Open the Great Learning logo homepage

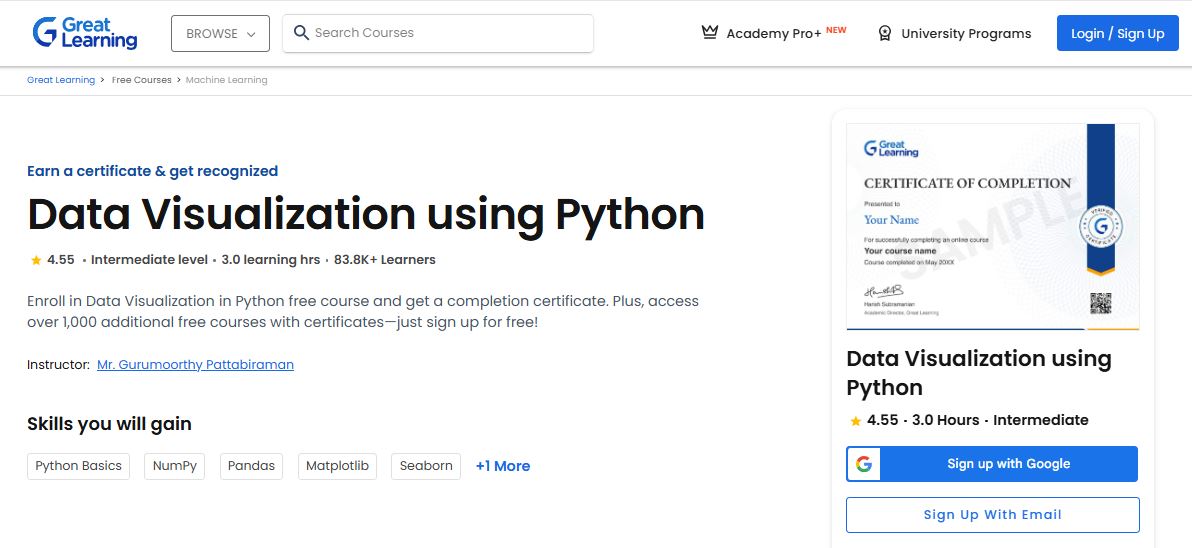point(84,33)
